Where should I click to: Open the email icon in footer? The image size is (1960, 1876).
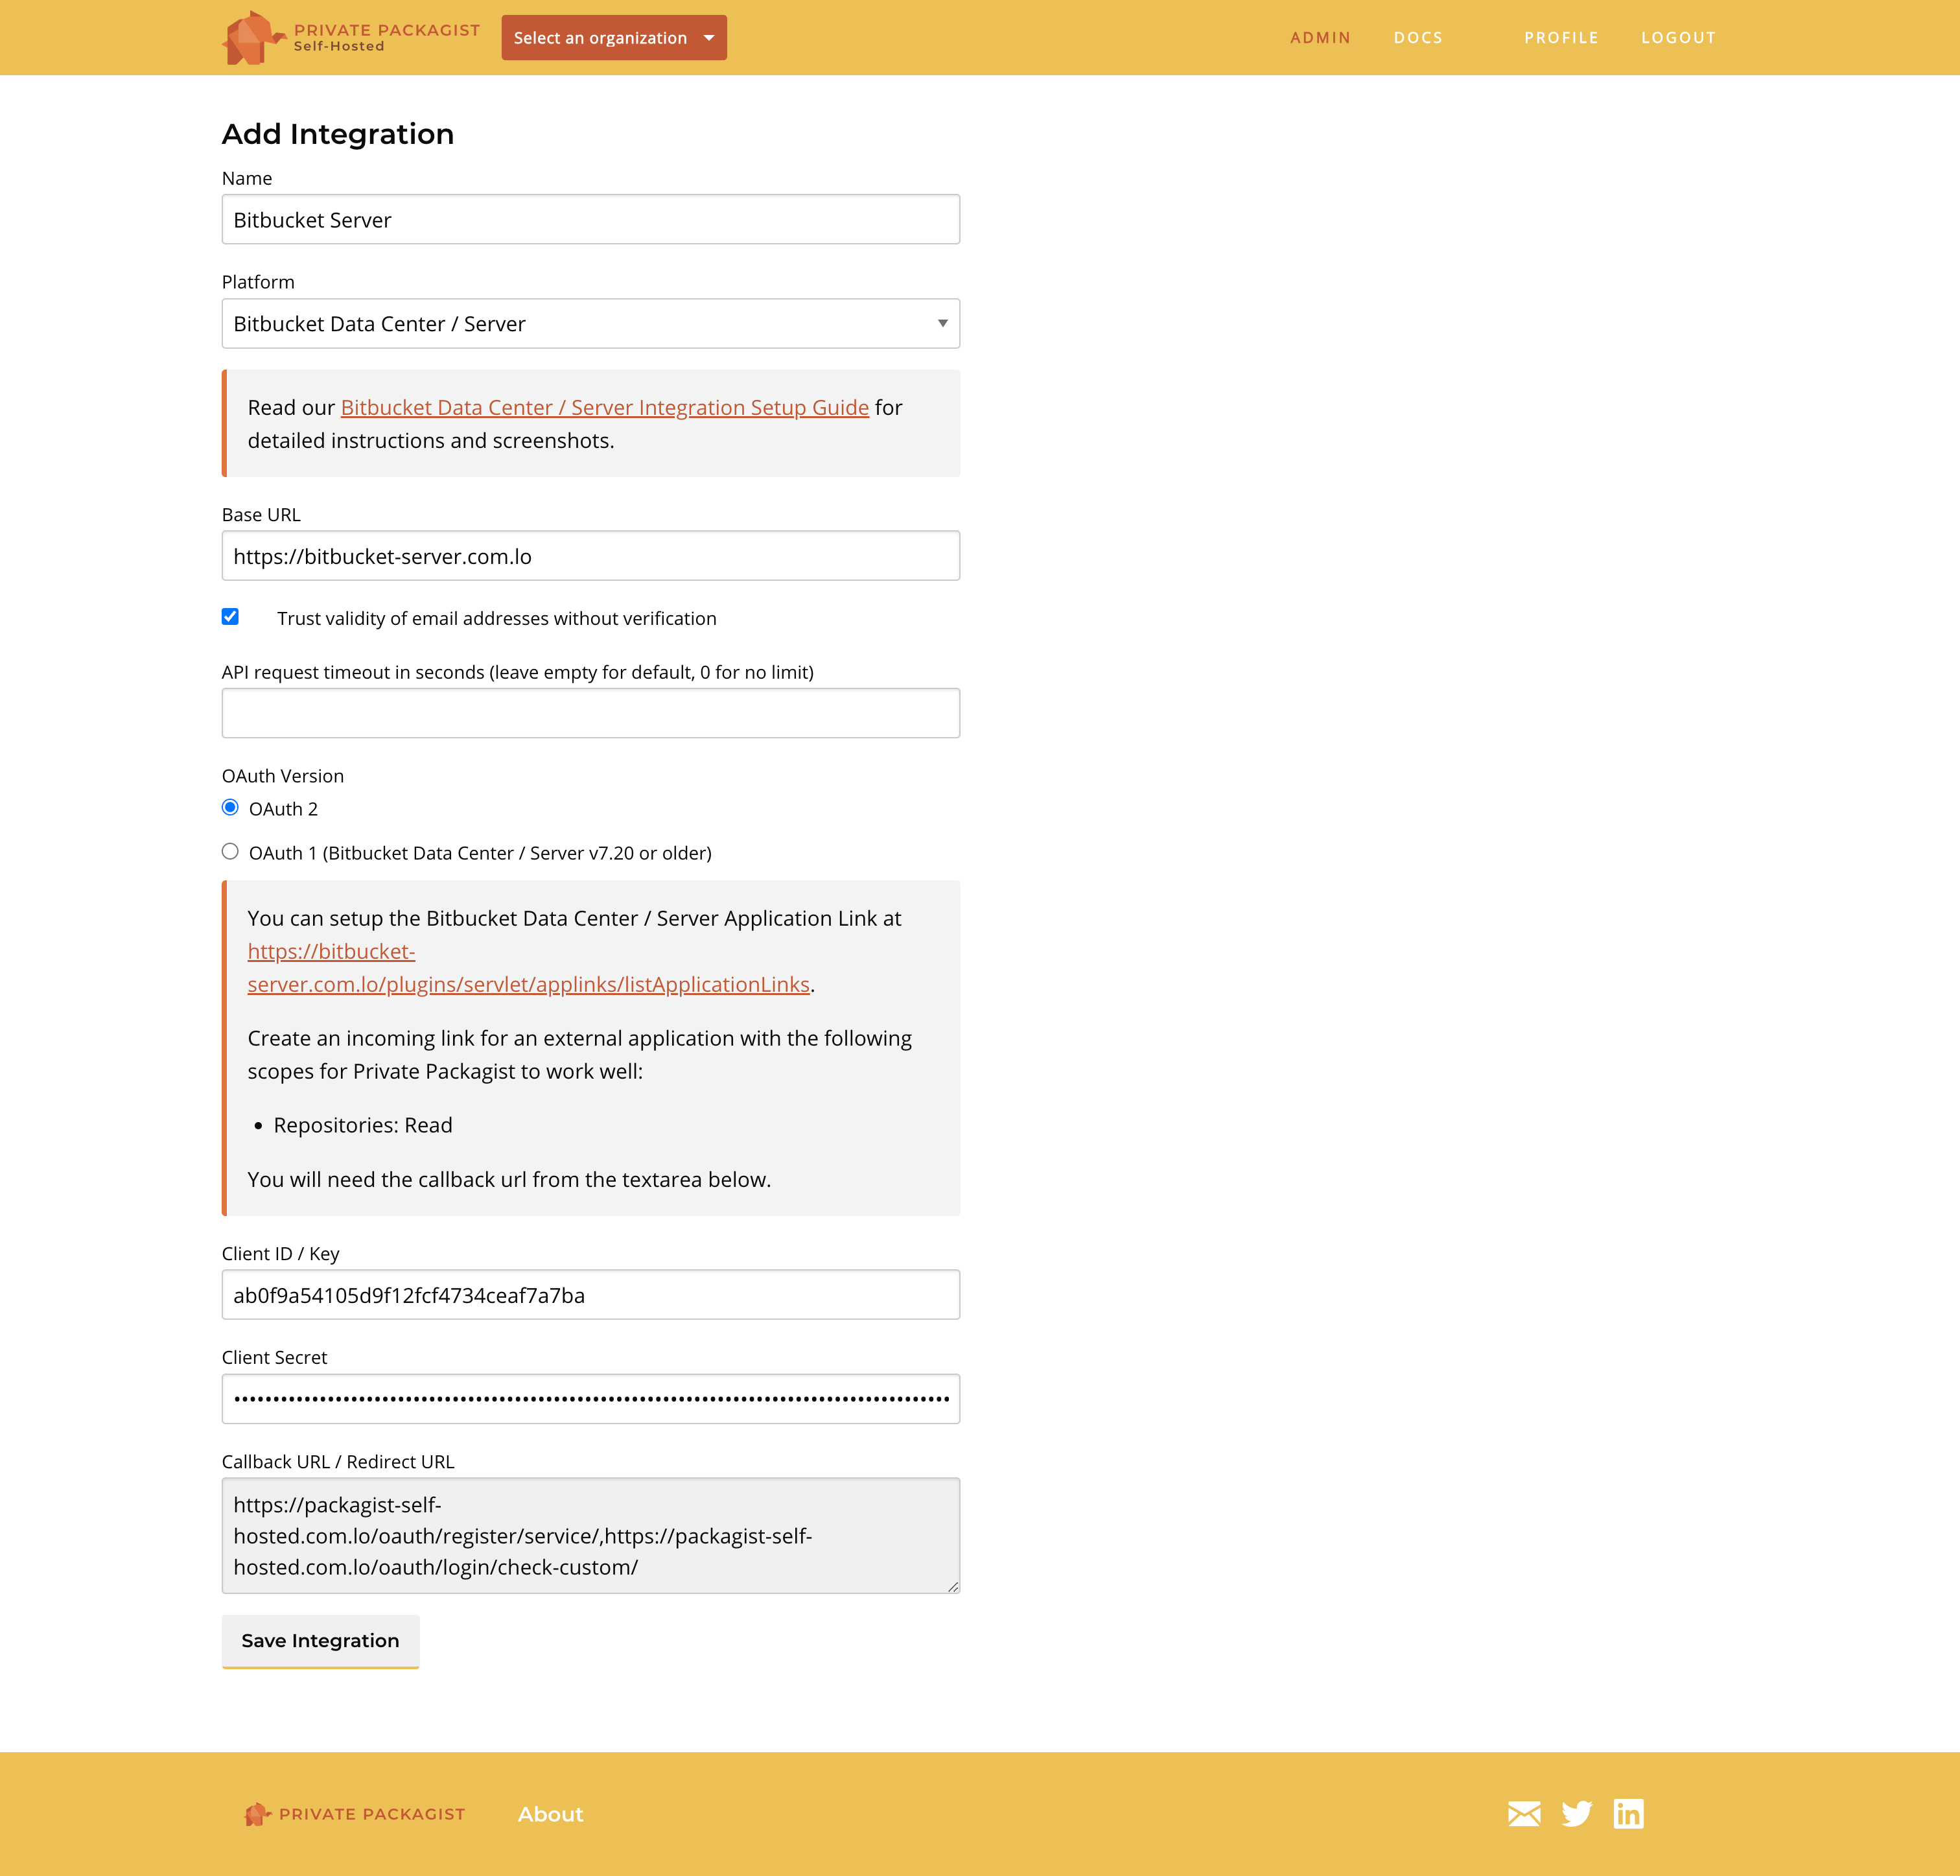pyautogui.click(x=1524, y=1814)
